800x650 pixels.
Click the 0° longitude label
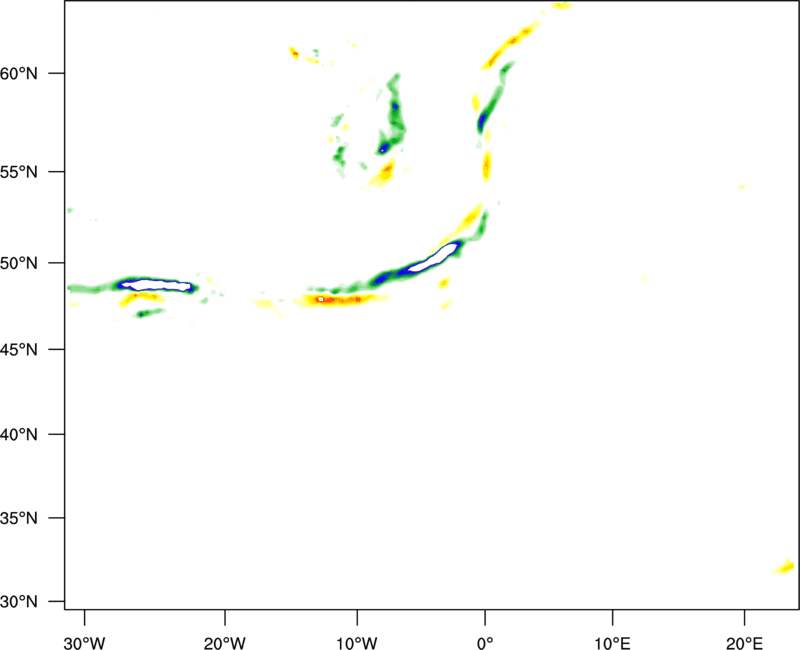[x=485, y=644]
